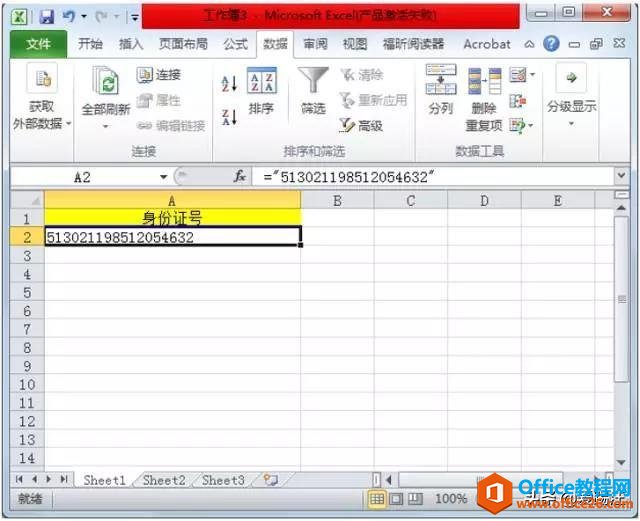
Task: Expand the data validation dropdown arrow
Action: (x=532, y=75)
